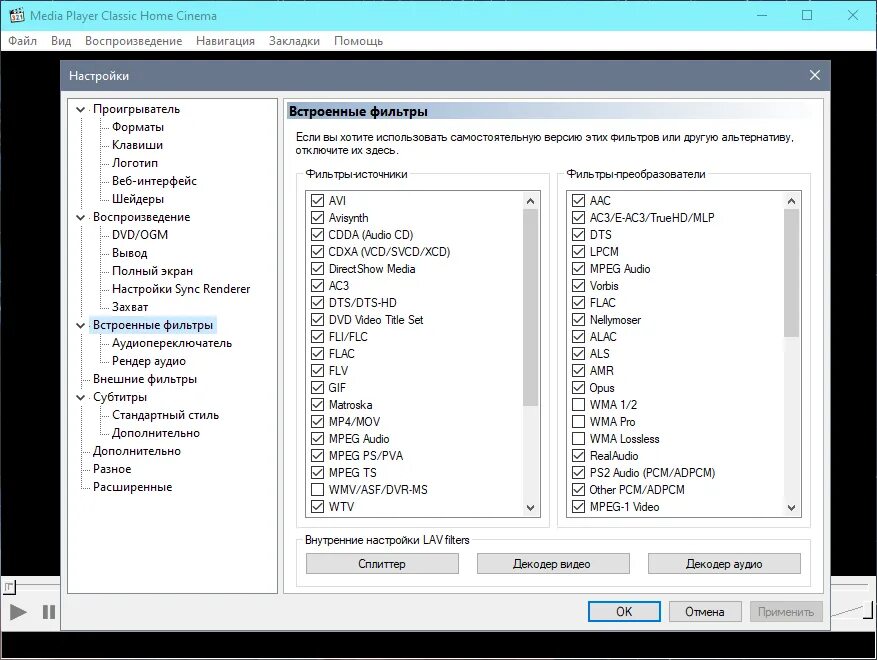
Task: Uncheck the CDDA (Audio CD) filter
Action: (317, 234)
